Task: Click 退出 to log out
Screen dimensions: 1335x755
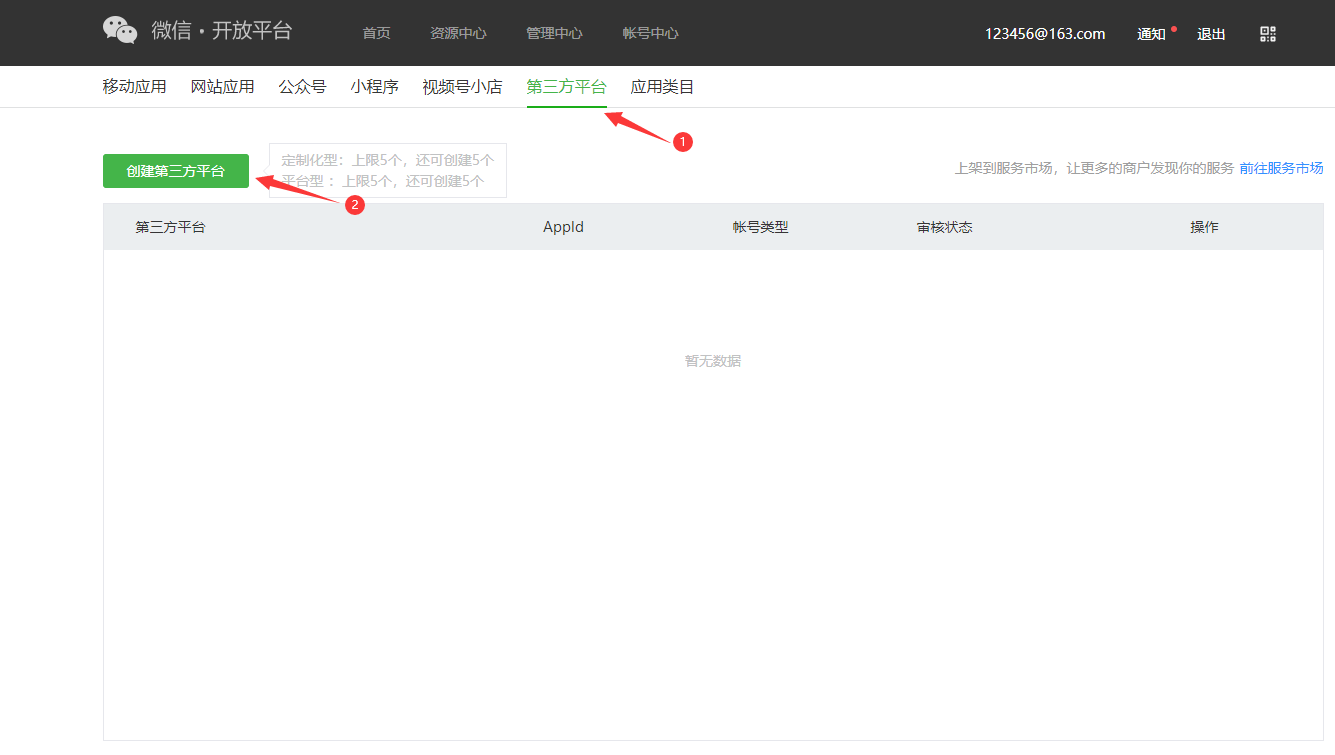Action: (1211, 34)
